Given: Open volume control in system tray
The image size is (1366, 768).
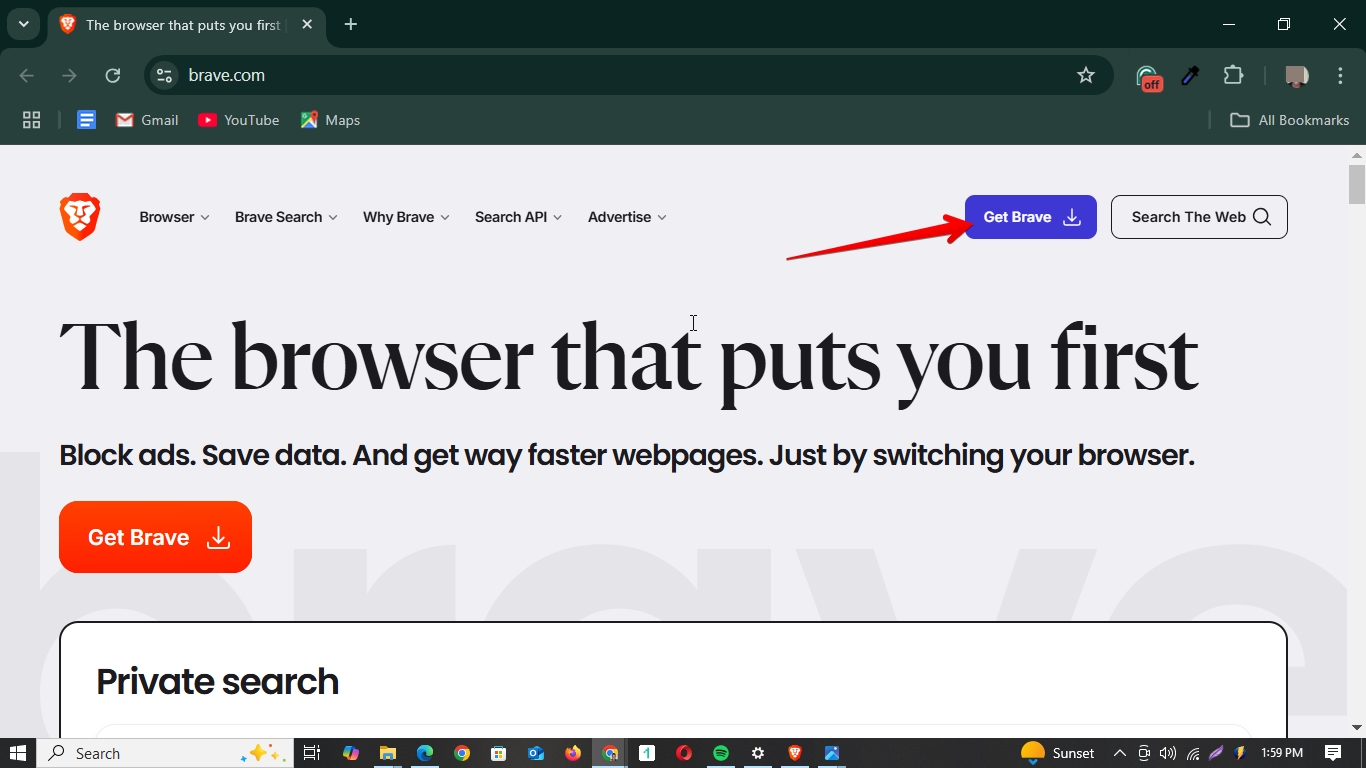Looking at the screenshot, I should point(1168,753).
